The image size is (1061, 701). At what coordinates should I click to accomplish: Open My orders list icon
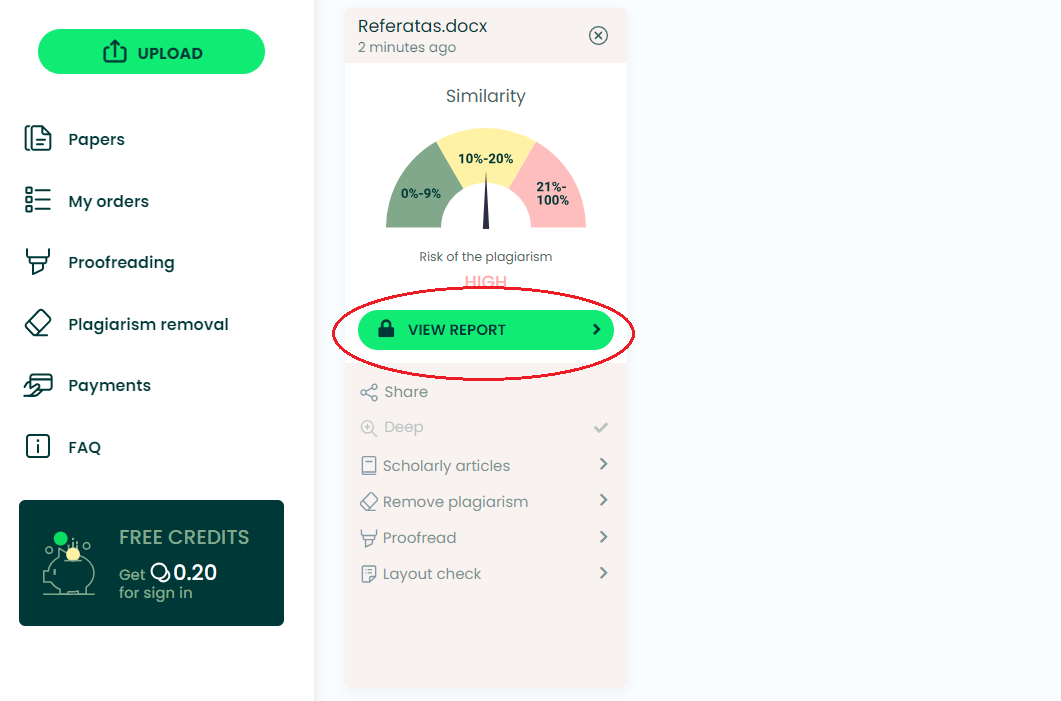point(38,200)
